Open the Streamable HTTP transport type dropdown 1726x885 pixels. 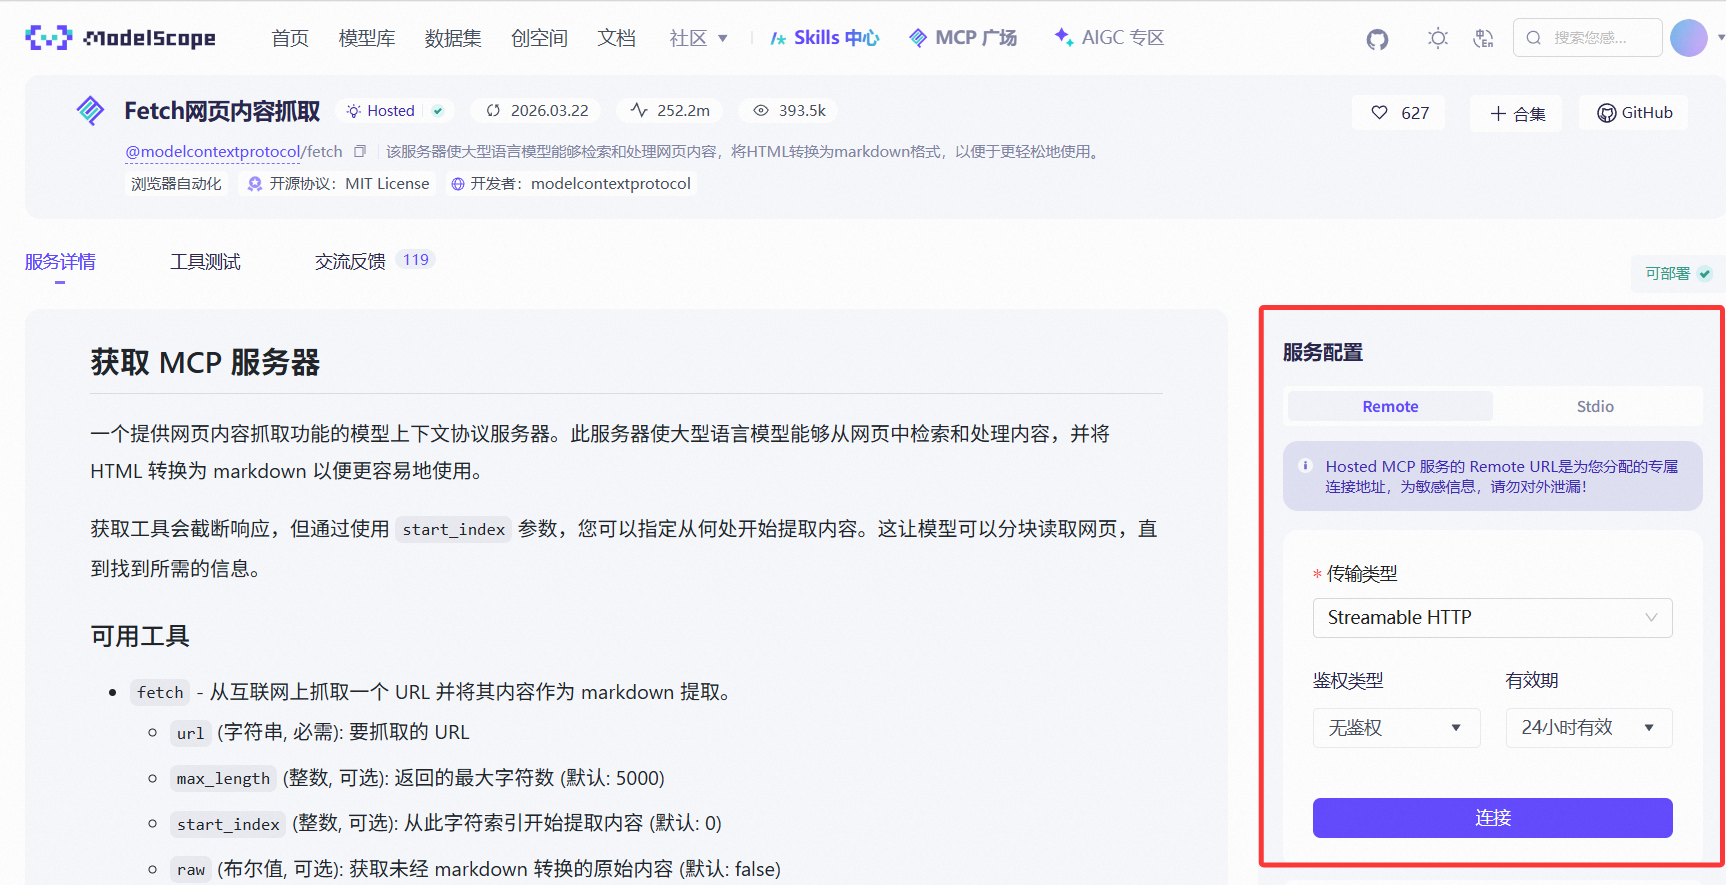(1491, 618)
